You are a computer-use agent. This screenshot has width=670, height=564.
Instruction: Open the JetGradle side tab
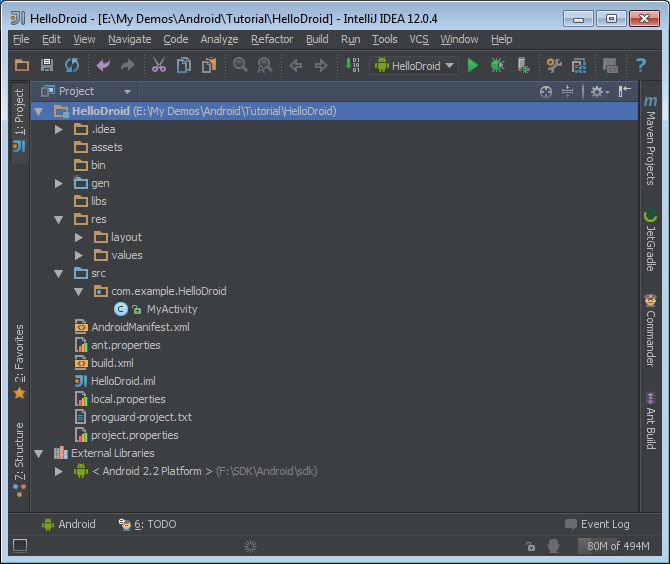pyautogui.click(x=650, y=240)
